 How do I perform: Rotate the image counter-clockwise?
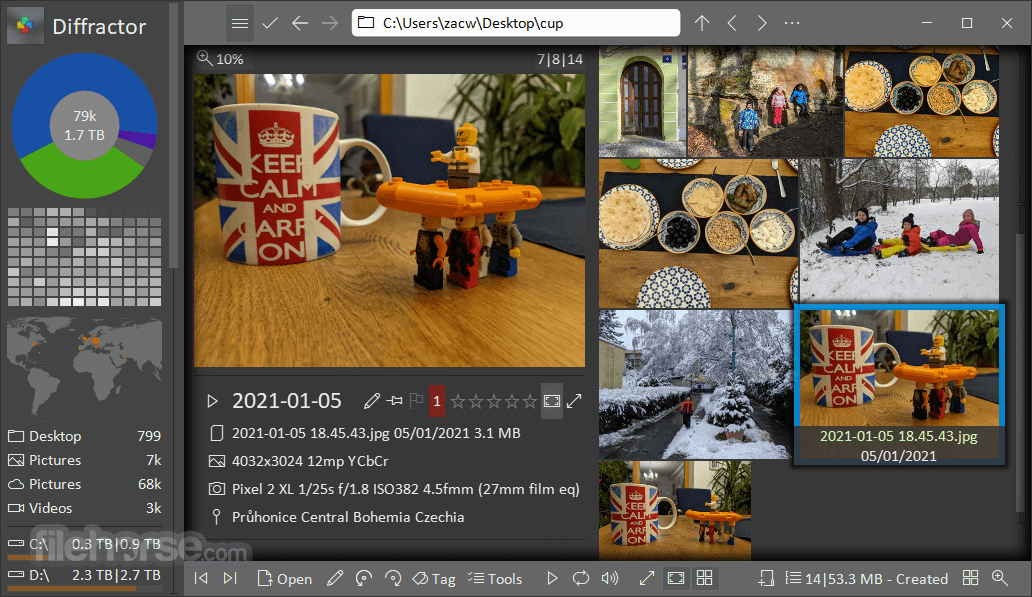[363, 579]
